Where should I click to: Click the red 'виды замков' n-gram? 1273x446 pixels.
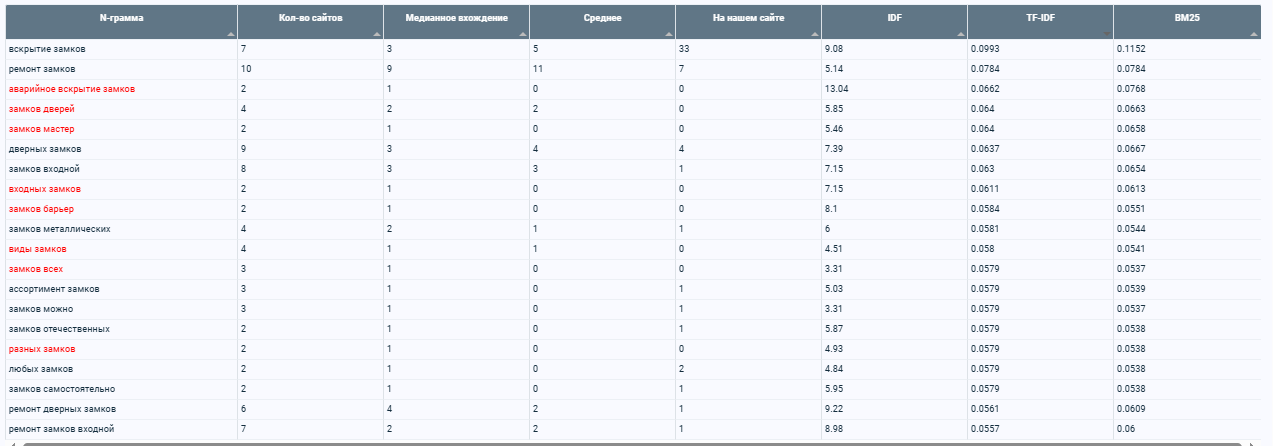[37, 249]
